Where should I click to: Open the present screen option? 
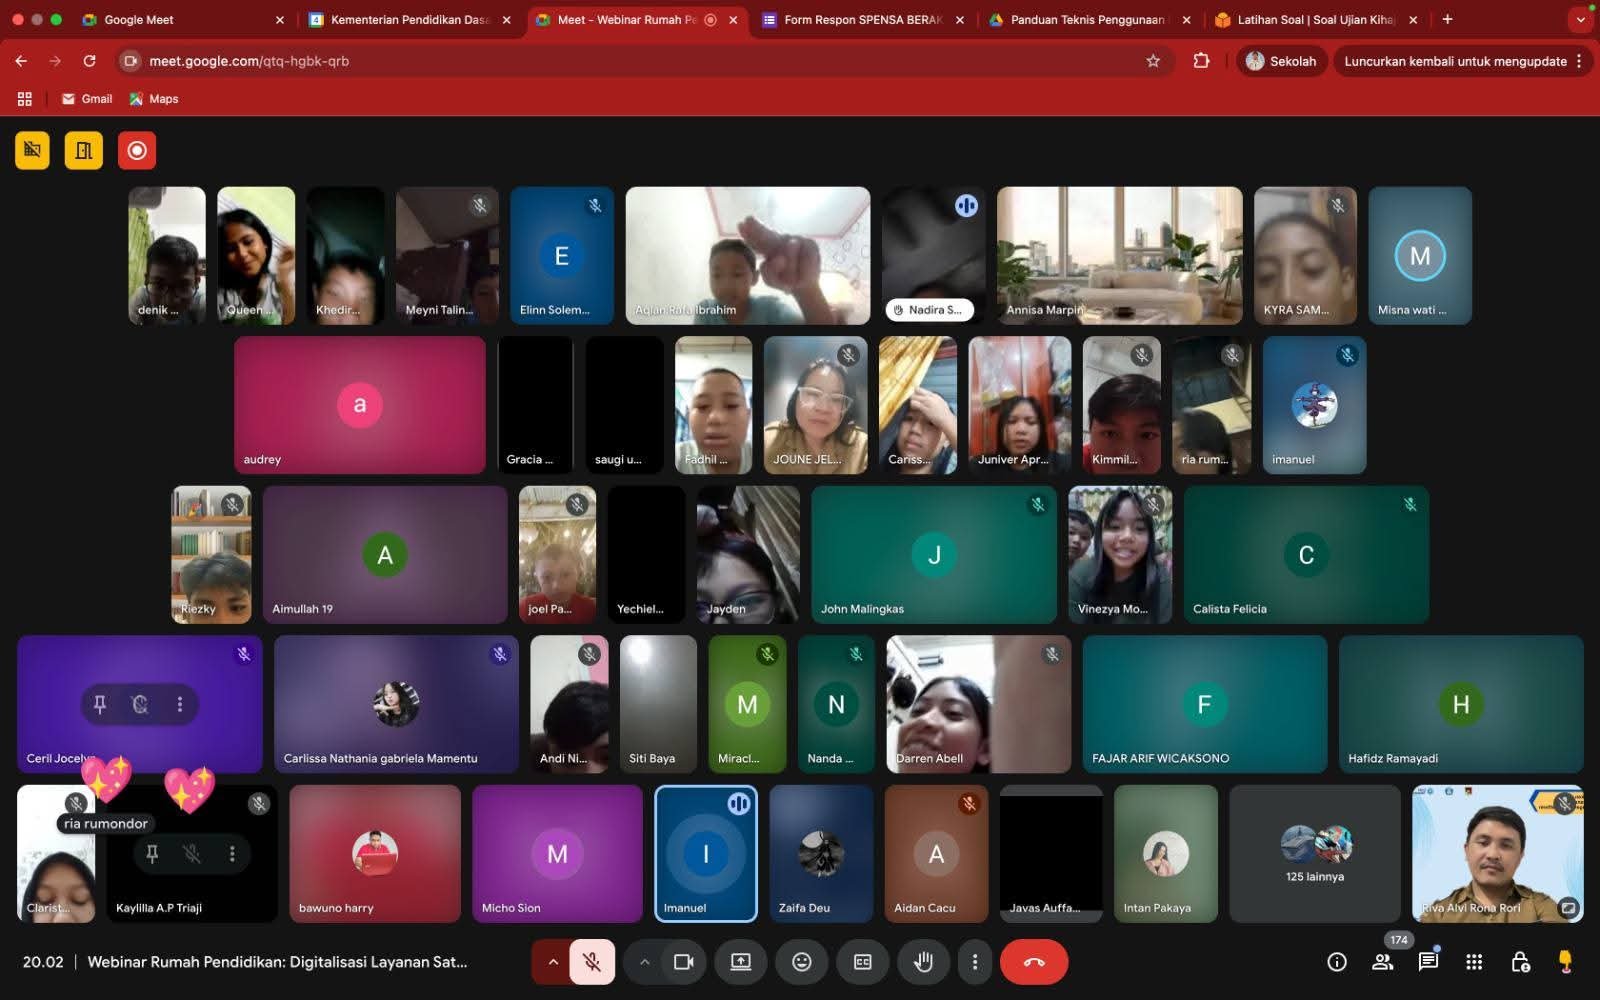point(741,962)
